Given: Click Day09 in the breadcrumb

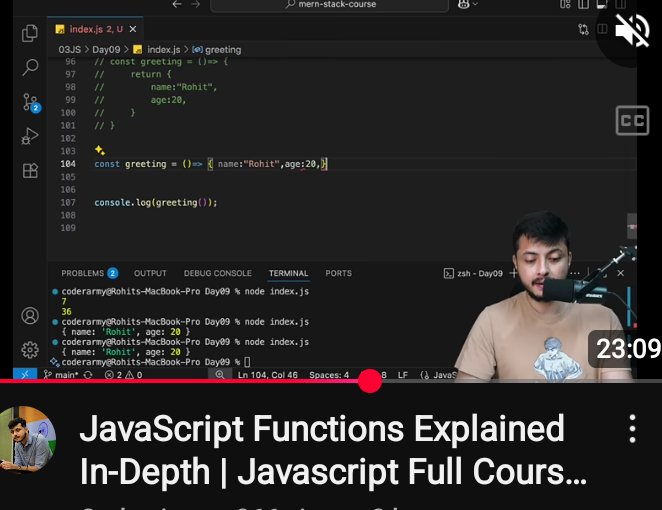Looking at the screenshot, I should [x=106, y=50].
